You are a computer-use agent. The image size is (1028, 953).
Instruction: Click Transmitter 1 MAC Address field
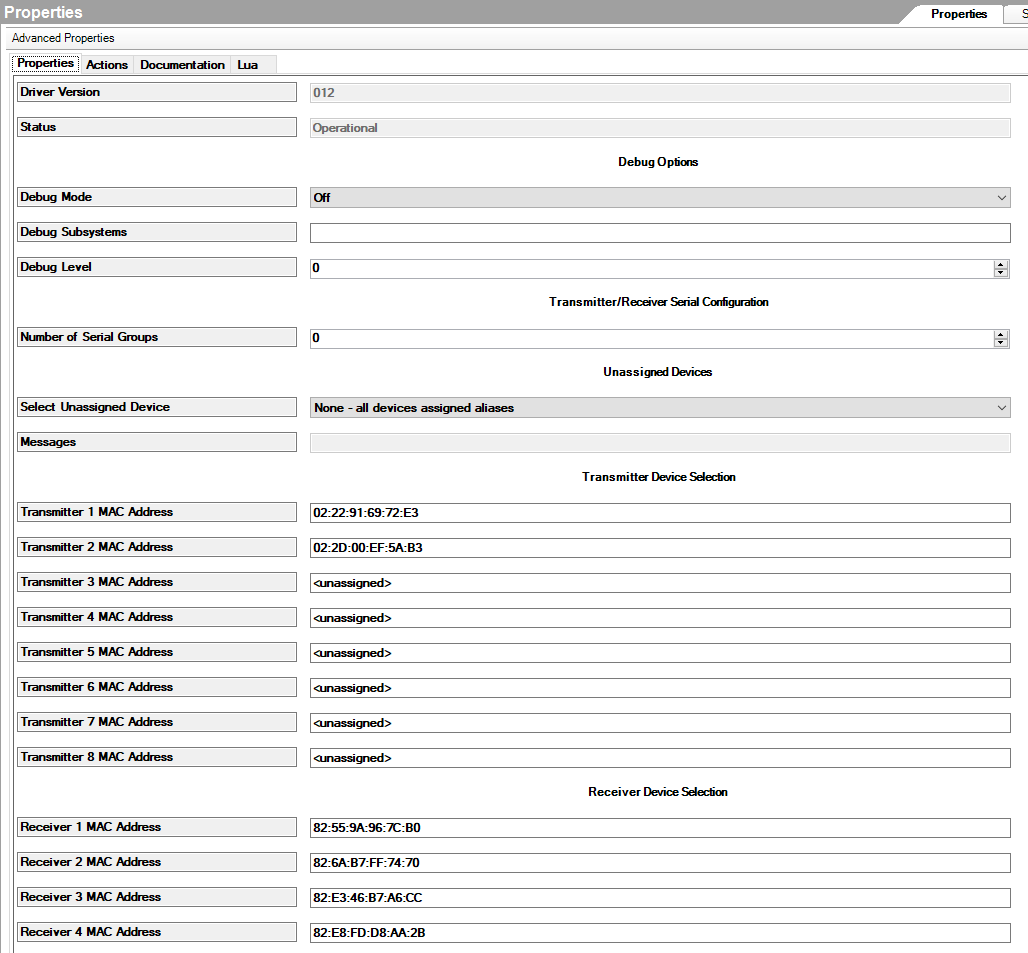click(x=660, y=513)
